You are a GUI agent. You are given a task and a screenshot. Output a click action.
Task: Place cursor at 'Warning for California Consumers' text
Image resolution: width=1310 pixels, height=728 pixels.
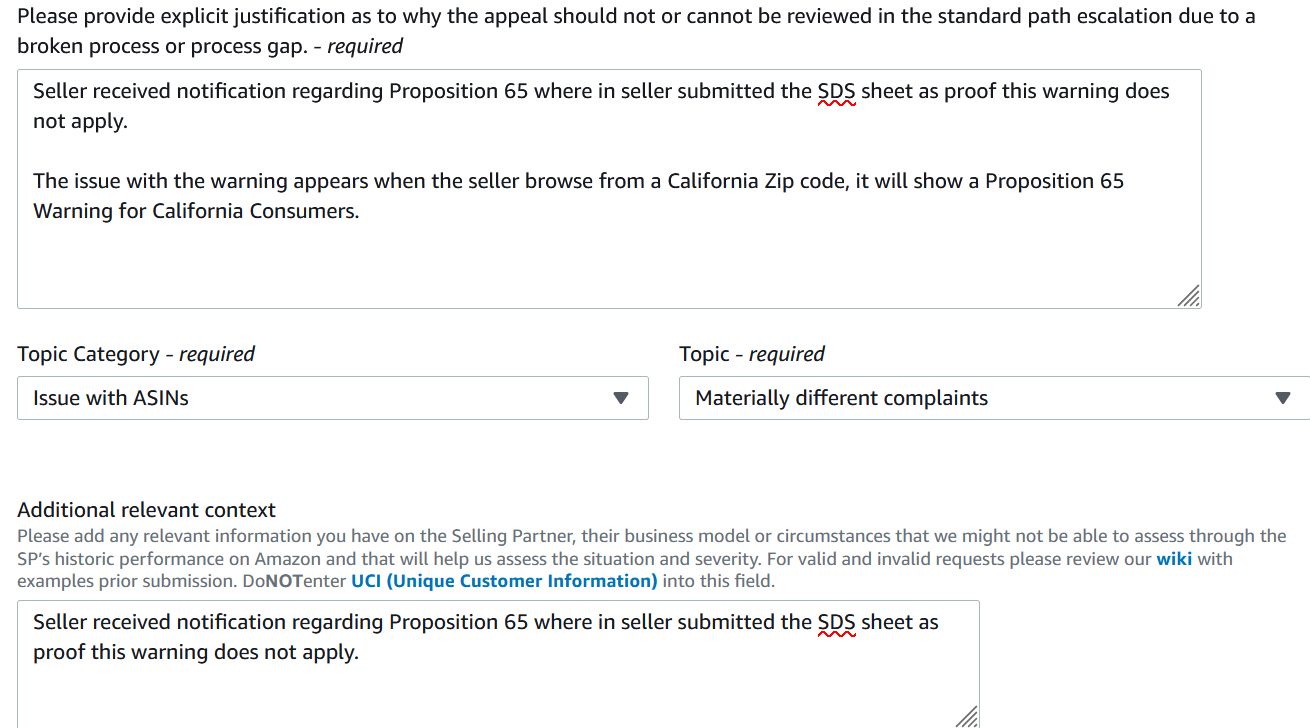[196, 211]
